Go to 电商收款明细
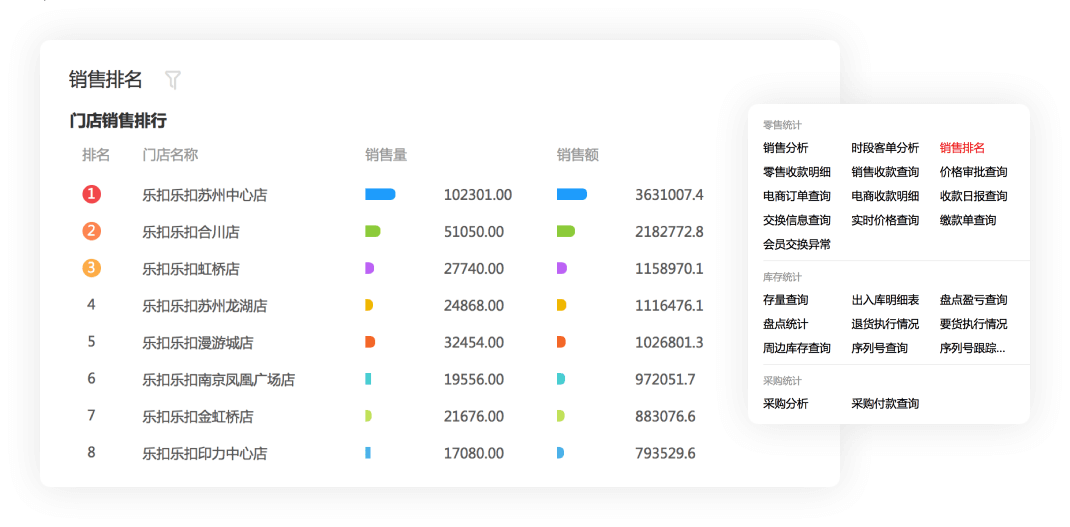Image resolution: width=1070 pixels, height=527 pixels. [885, 196]
